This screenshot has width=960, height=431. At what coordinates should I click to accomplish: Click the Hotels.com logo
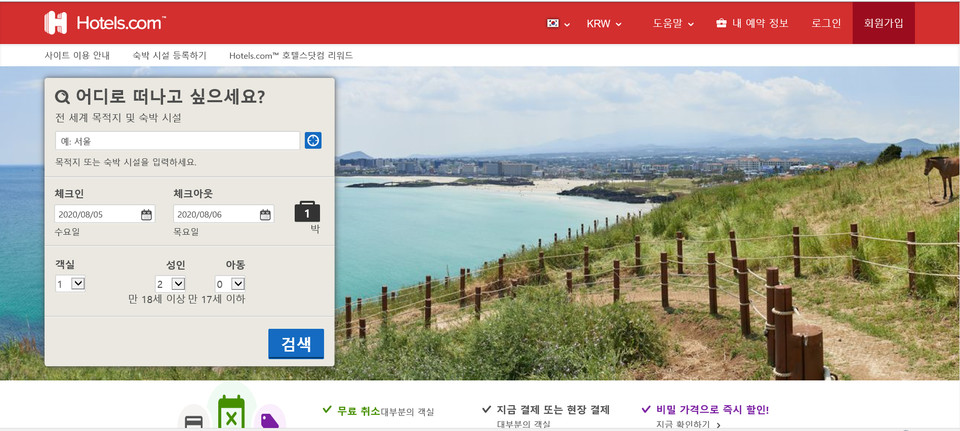(104, 23)
